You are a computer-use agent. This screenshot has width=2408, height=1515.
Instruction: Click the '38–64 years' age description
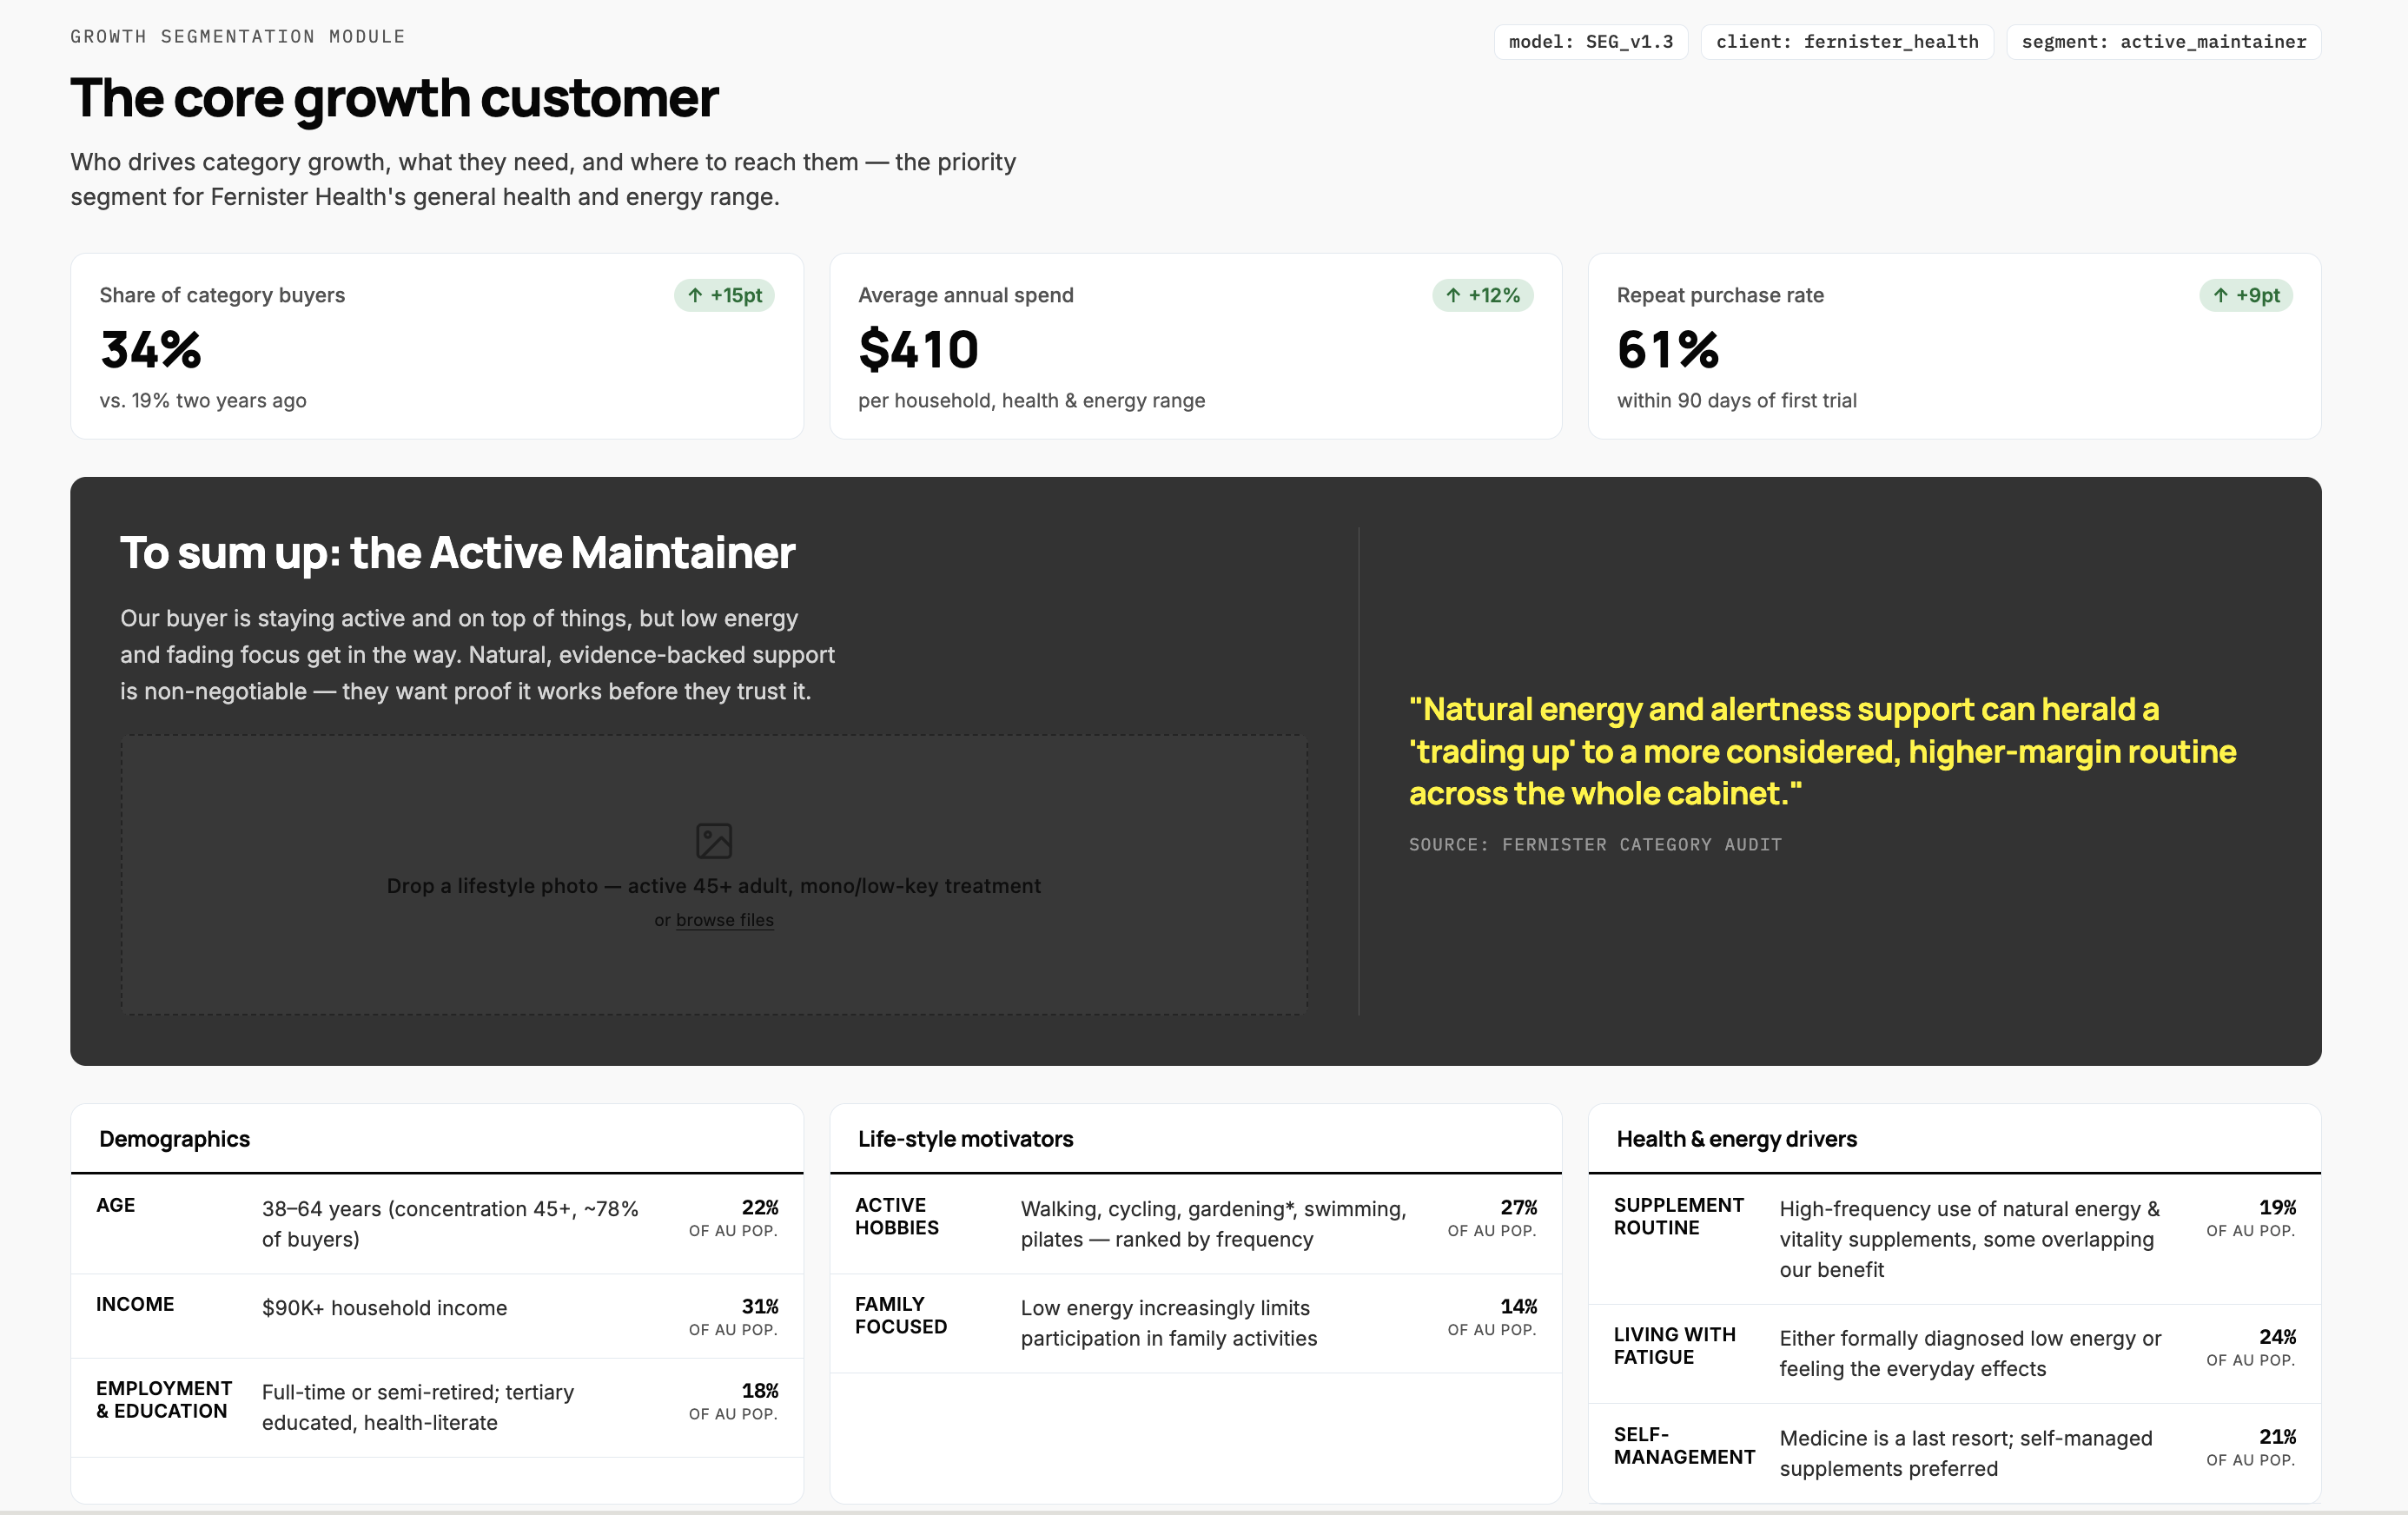tap(450, 1224)
